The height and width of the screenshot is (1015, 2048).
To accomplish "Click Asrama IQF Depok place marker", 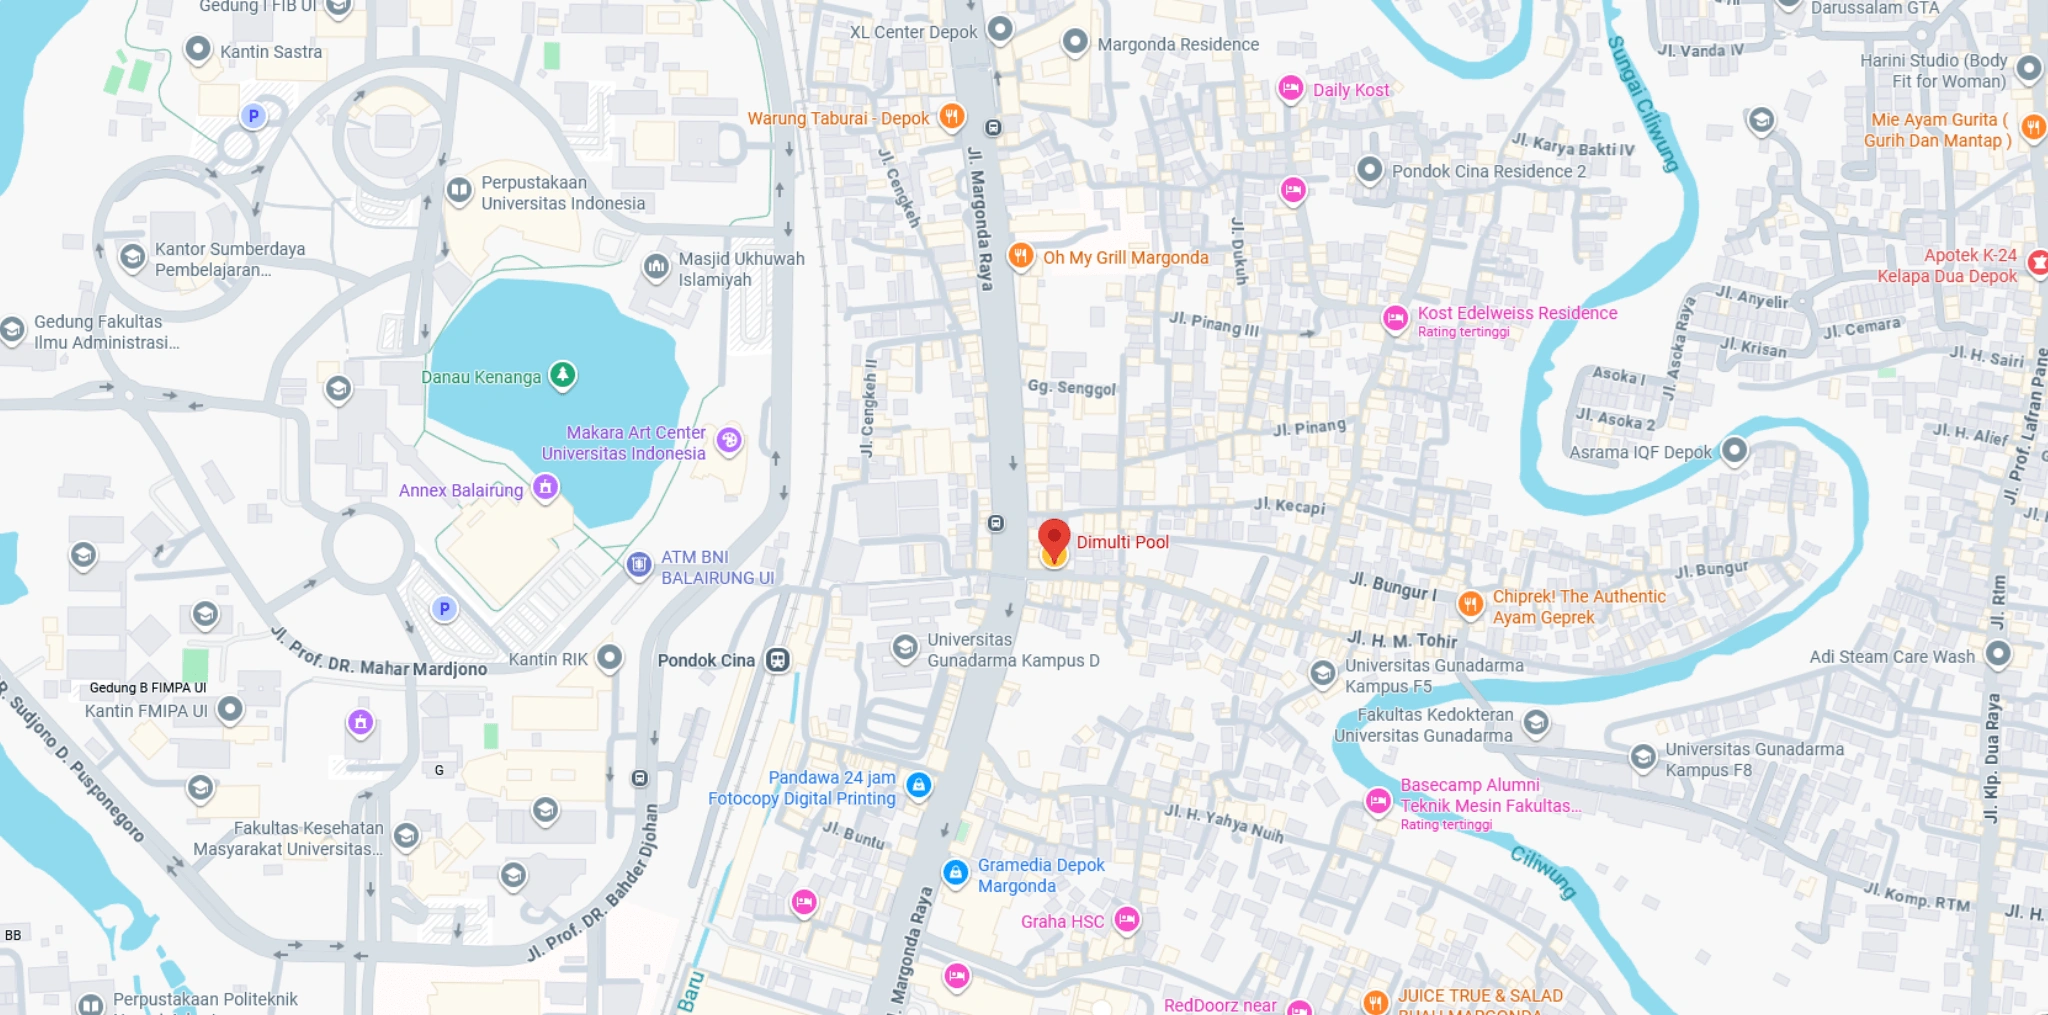I will pyautogui.click(x=1735, y=451).
